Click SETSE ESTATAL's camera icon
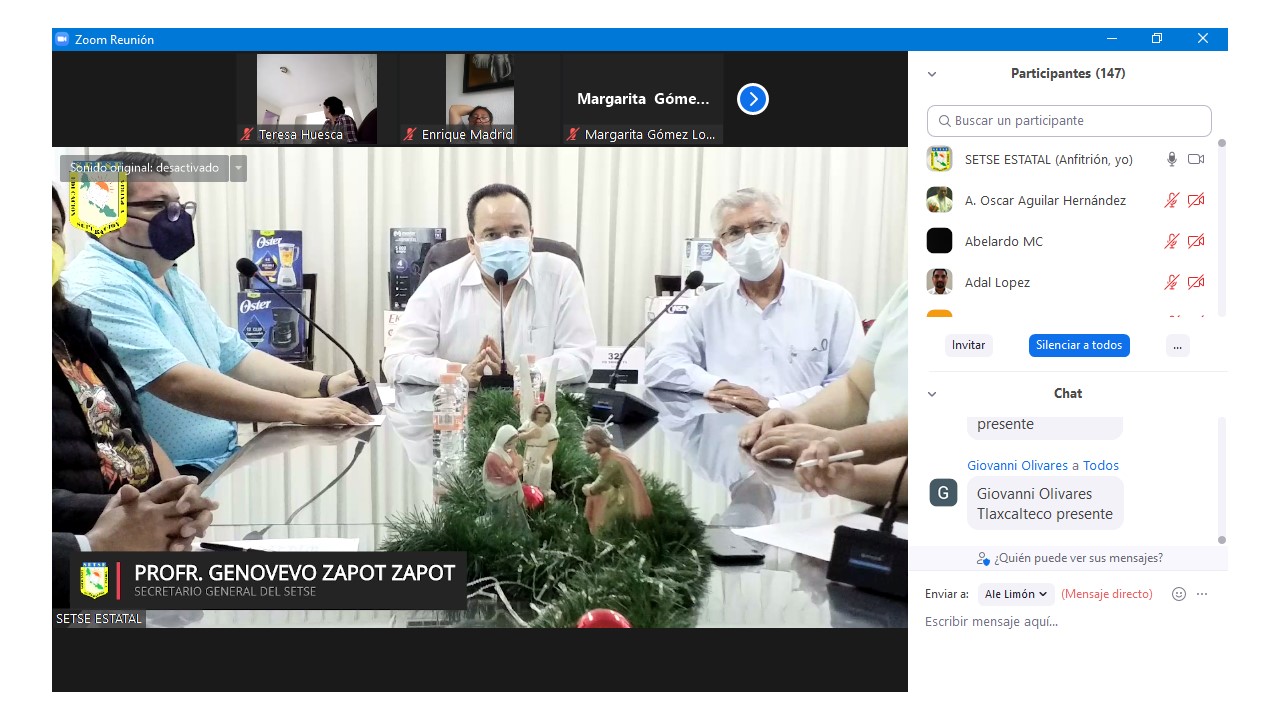Viewport: 1280px width, 720px height. pyautogui.click(x=1195, y=159)
